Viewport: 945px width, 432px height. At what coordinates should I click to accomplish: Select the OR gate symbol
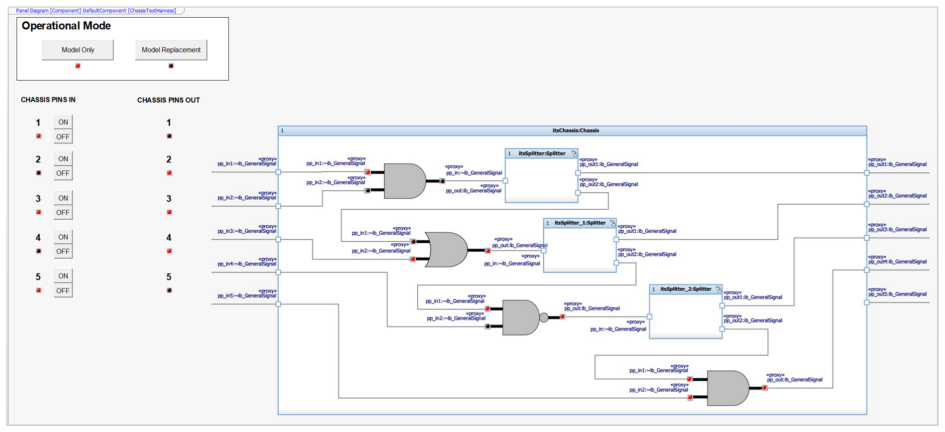pyautogui.click(x=446, y=249)
